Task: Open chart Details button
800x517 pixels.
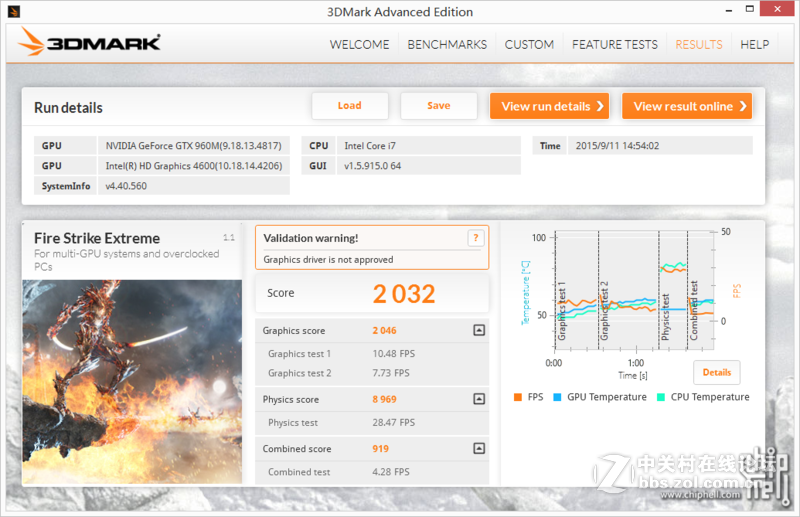Action: point(717,372)
